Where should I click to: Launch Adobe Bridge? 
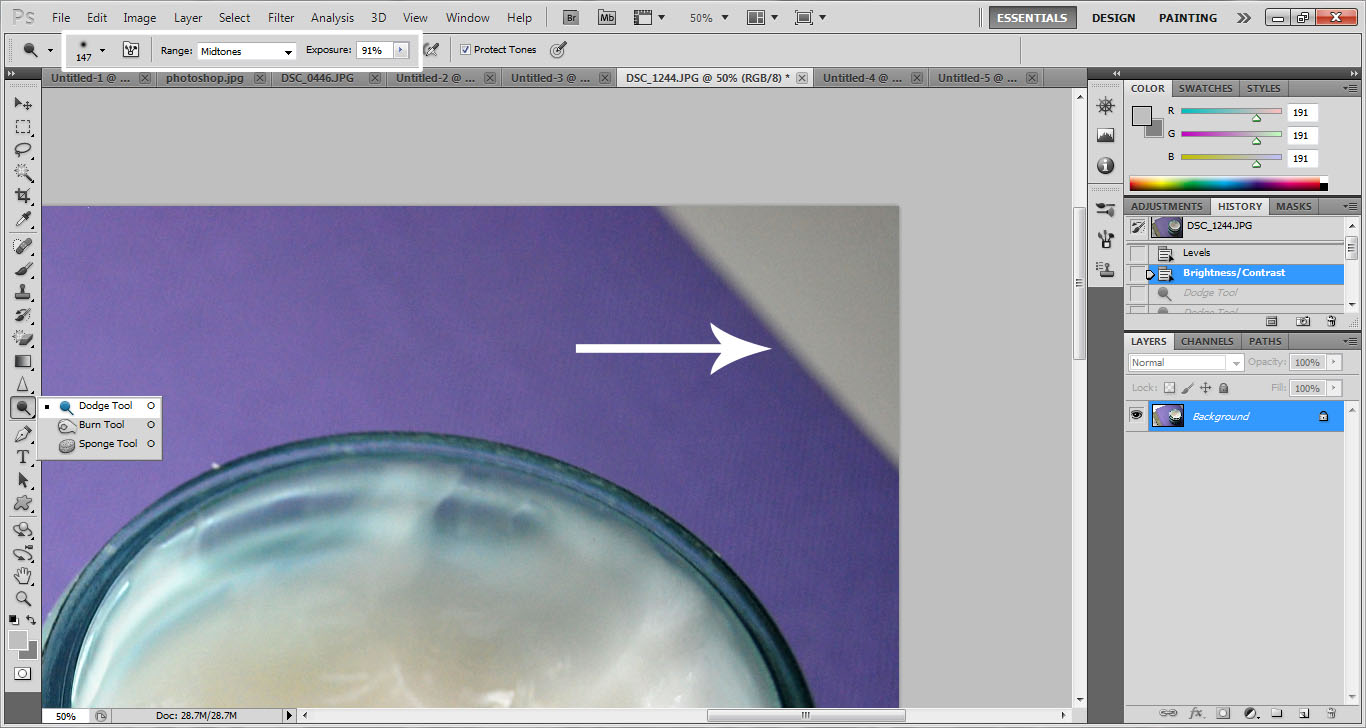pos(571,18)
